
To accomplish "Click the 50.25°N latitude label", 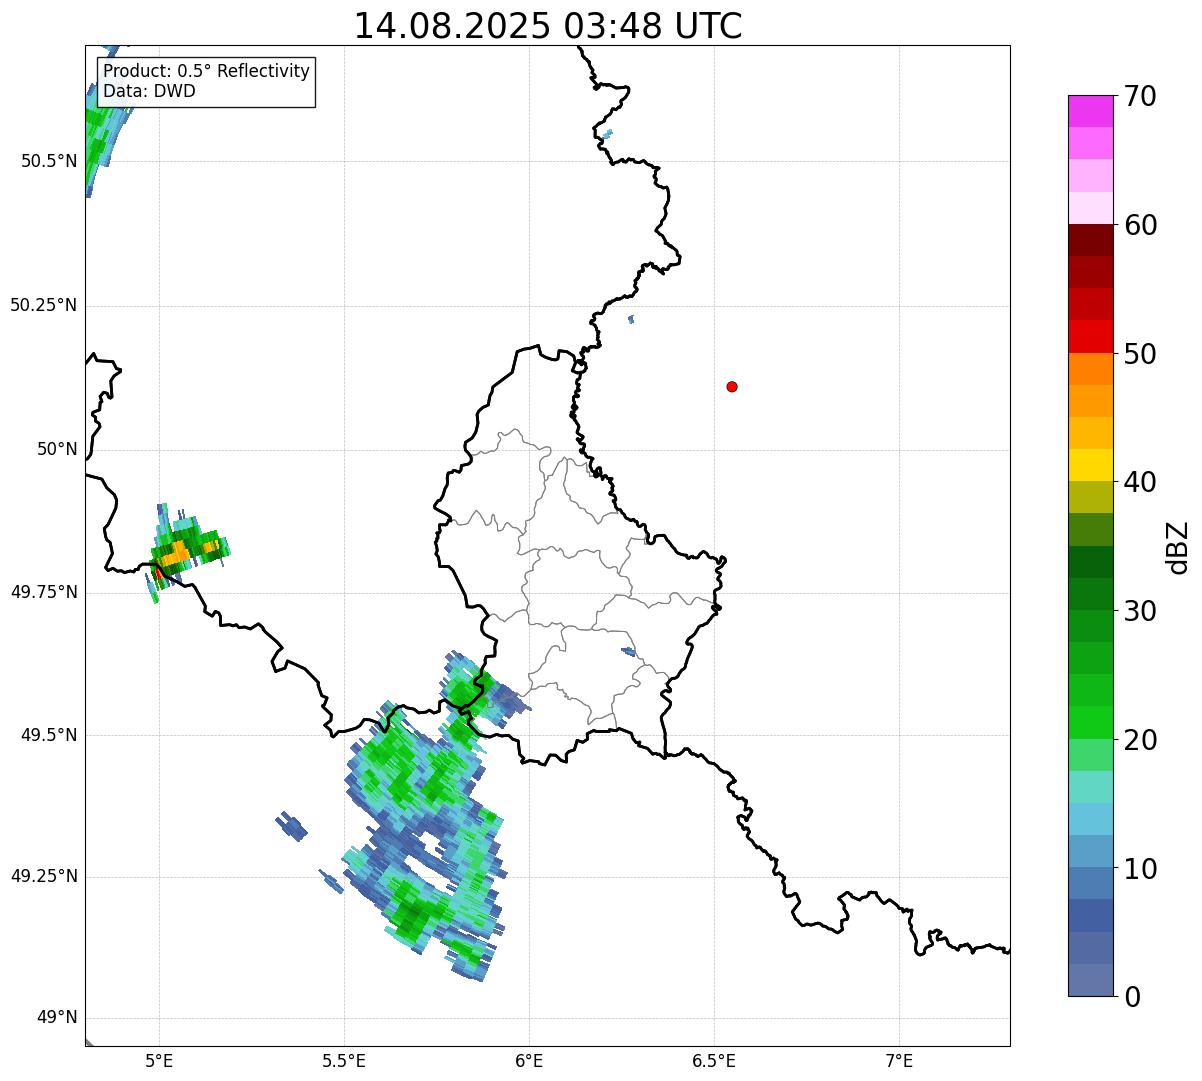I will click(44, 305).
